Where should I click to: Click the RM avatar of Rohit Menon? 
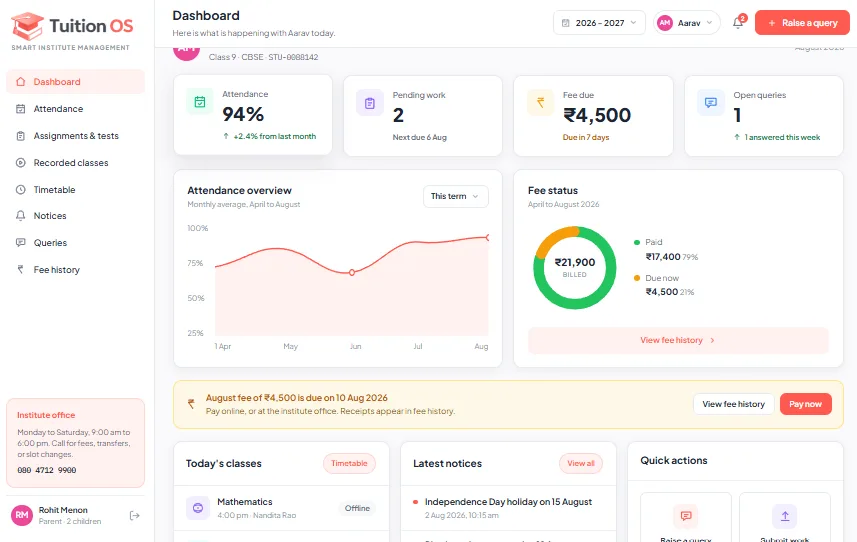pos(22,515)
